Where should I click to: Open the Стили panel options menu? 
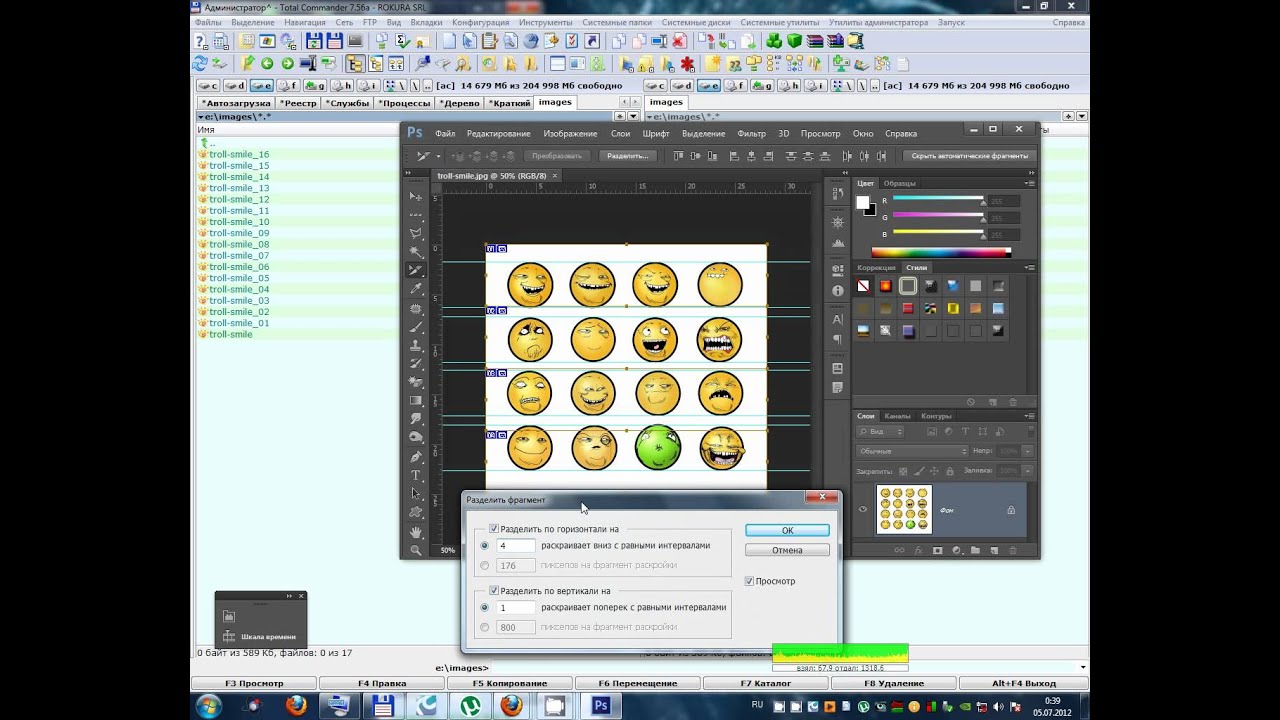(x=1029, y=268)
